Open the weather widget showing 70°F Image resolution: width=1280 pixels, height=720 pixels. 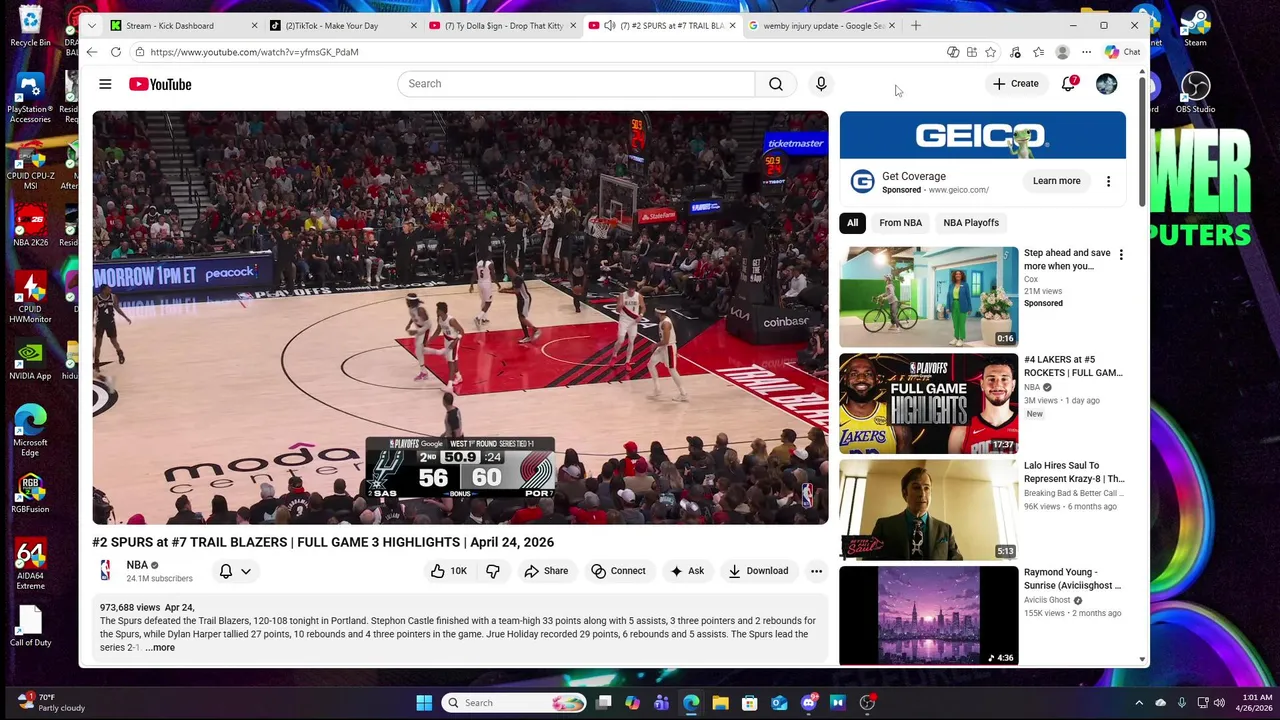pos(52,703)
